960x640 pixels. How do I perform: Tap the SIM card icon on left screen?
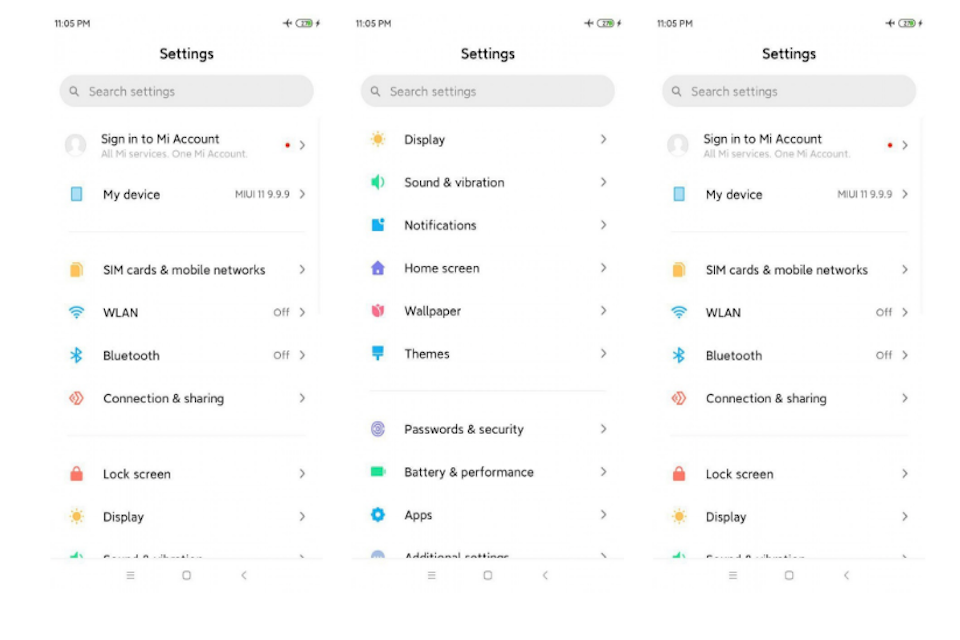coord(77,269)
